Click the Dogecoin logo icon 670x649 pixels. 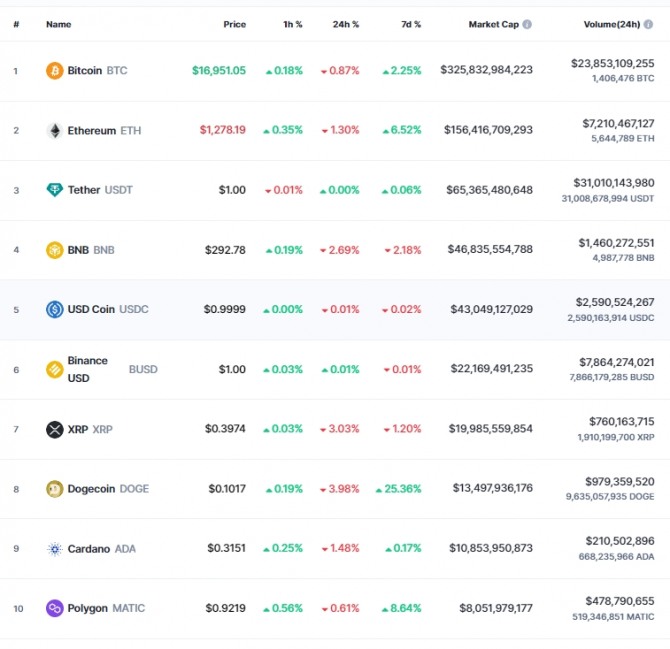click(x=55, y=489)
